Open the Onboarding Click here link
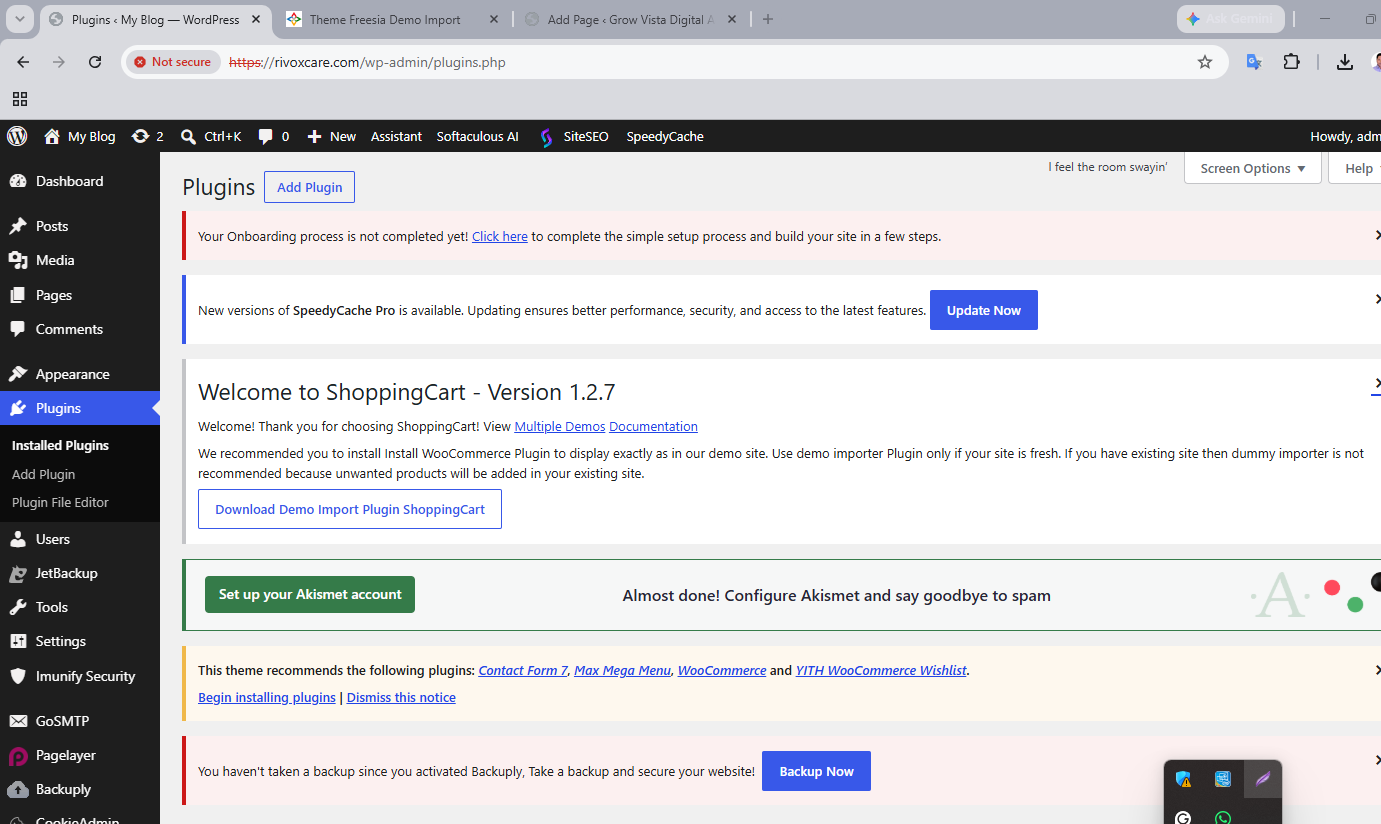This screenshot has width=1381, height=824. pyautogui.click(x=500, y=237)
